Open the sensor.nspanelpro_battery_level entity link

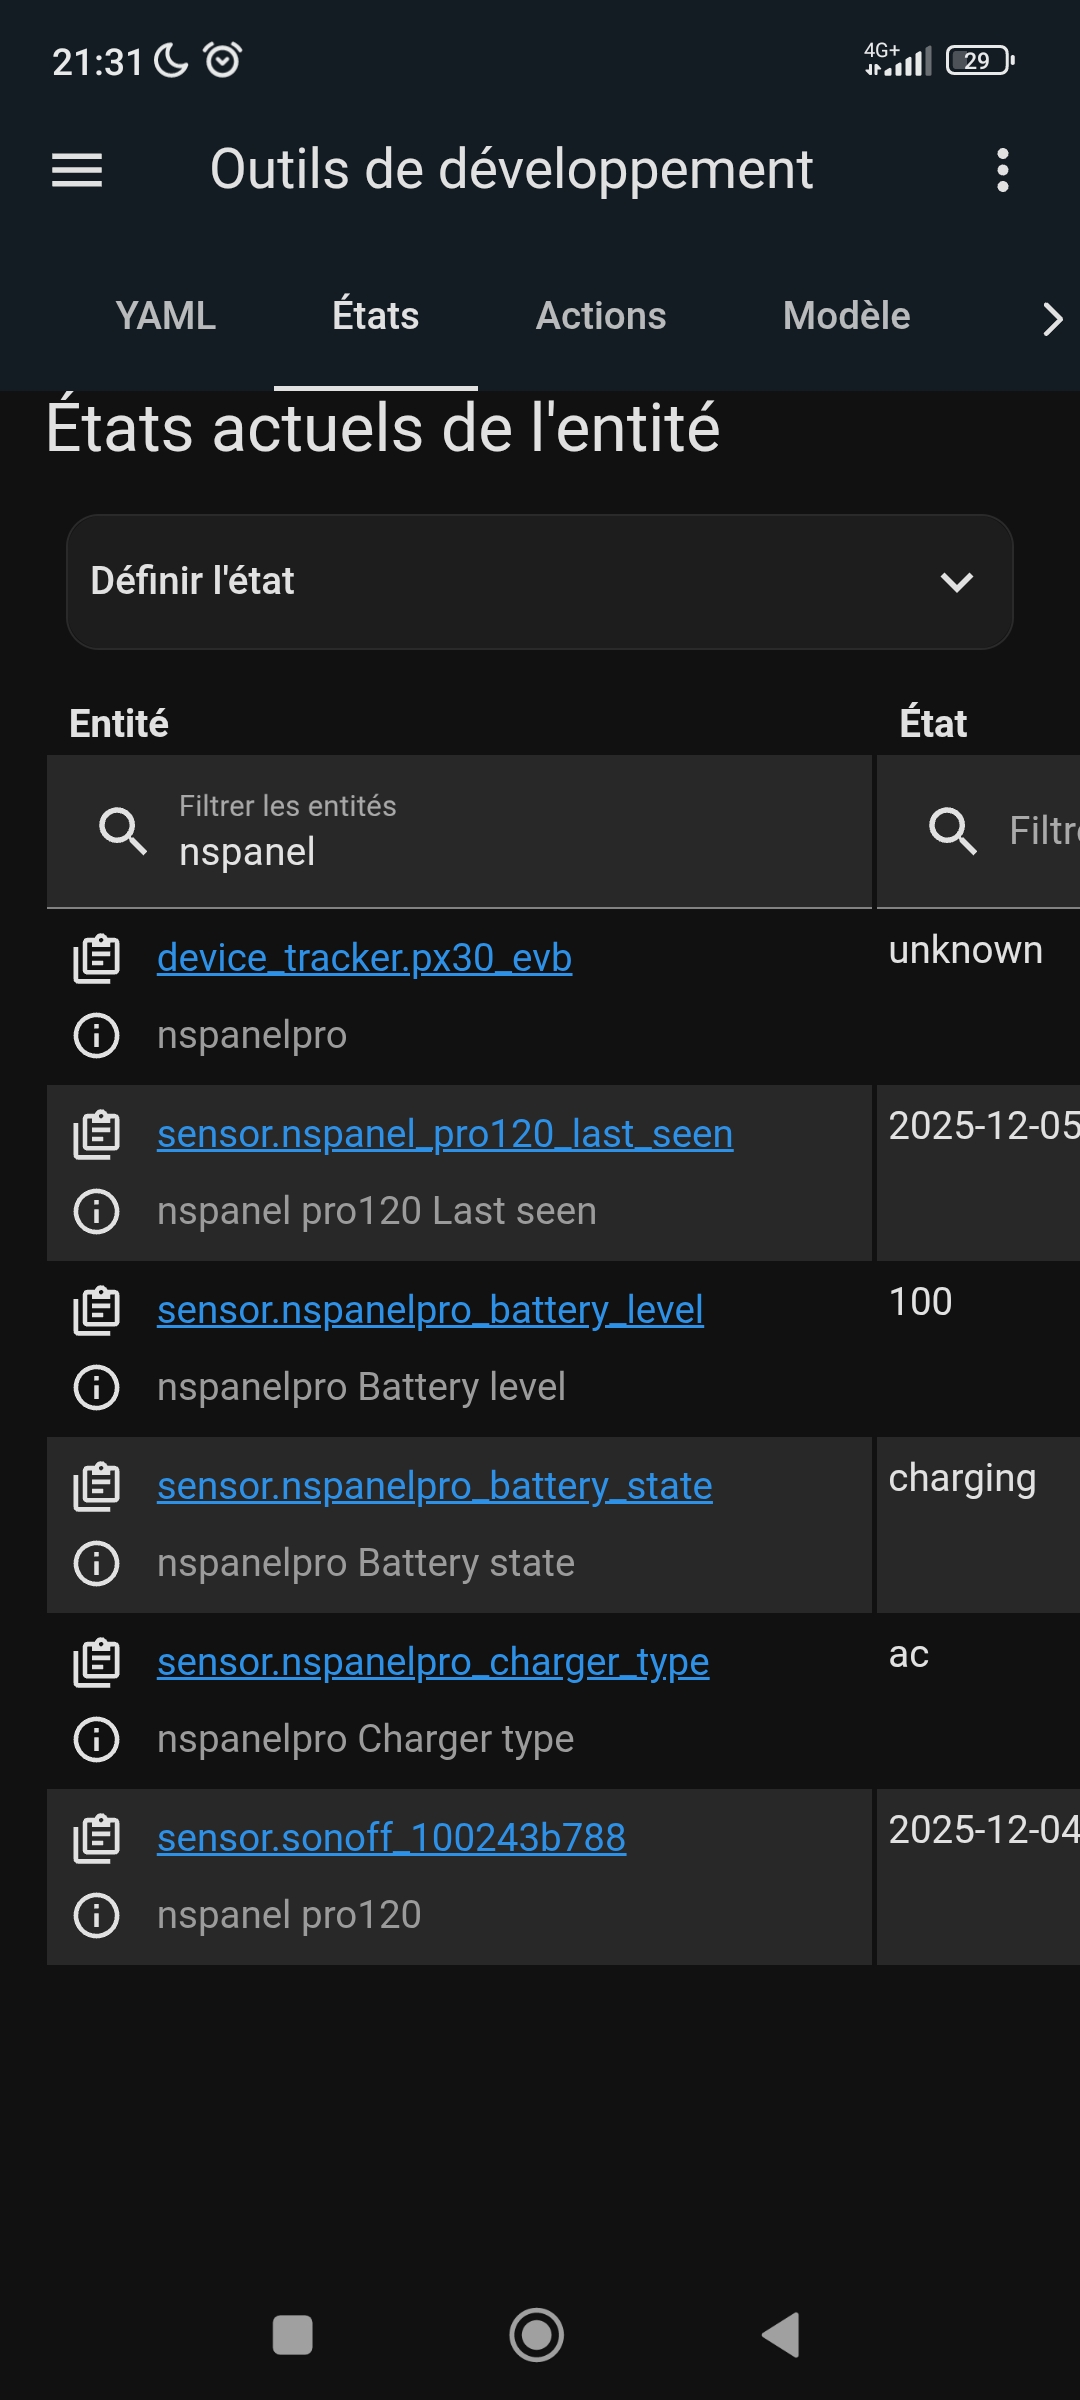tap(430, 1310)
